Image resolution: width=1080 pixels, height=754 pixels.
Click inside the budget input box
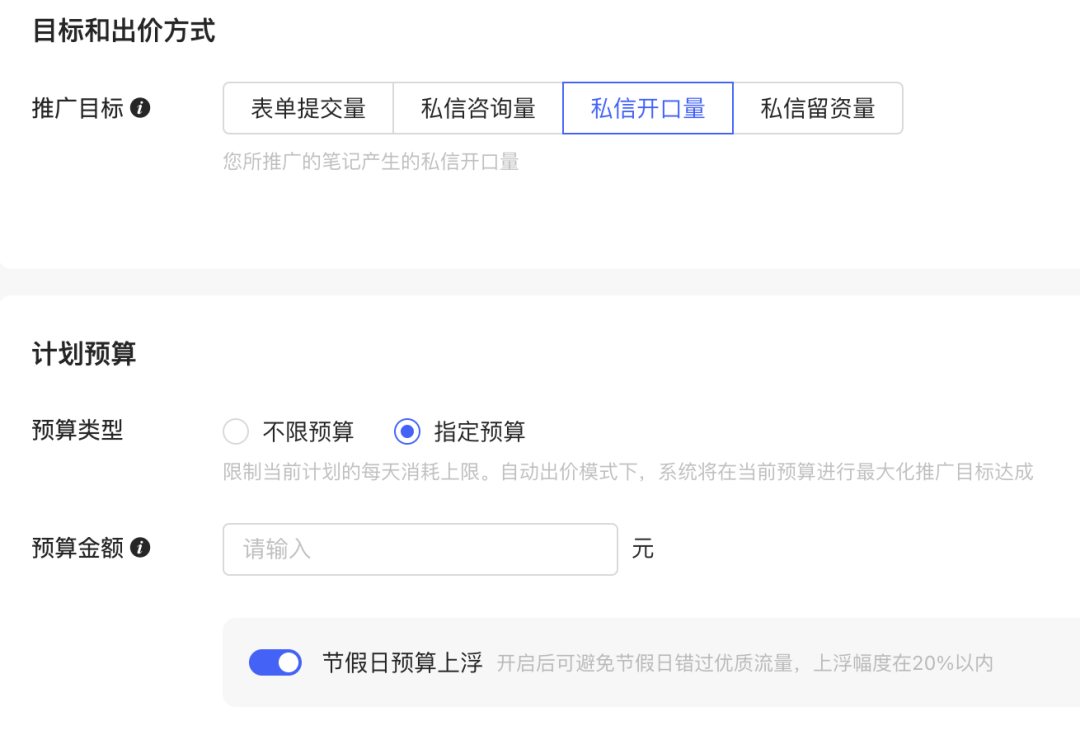pos(420,548)
